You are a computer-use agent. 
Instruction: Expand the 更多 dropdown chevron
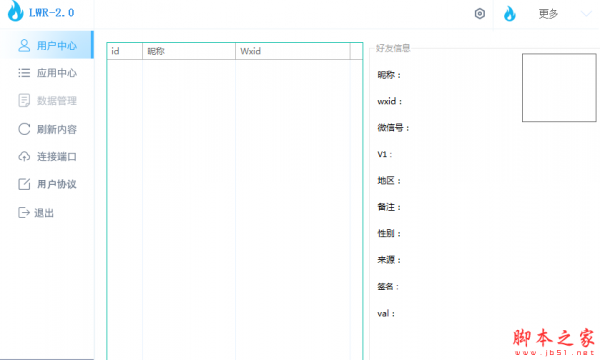tap(586, 14)
